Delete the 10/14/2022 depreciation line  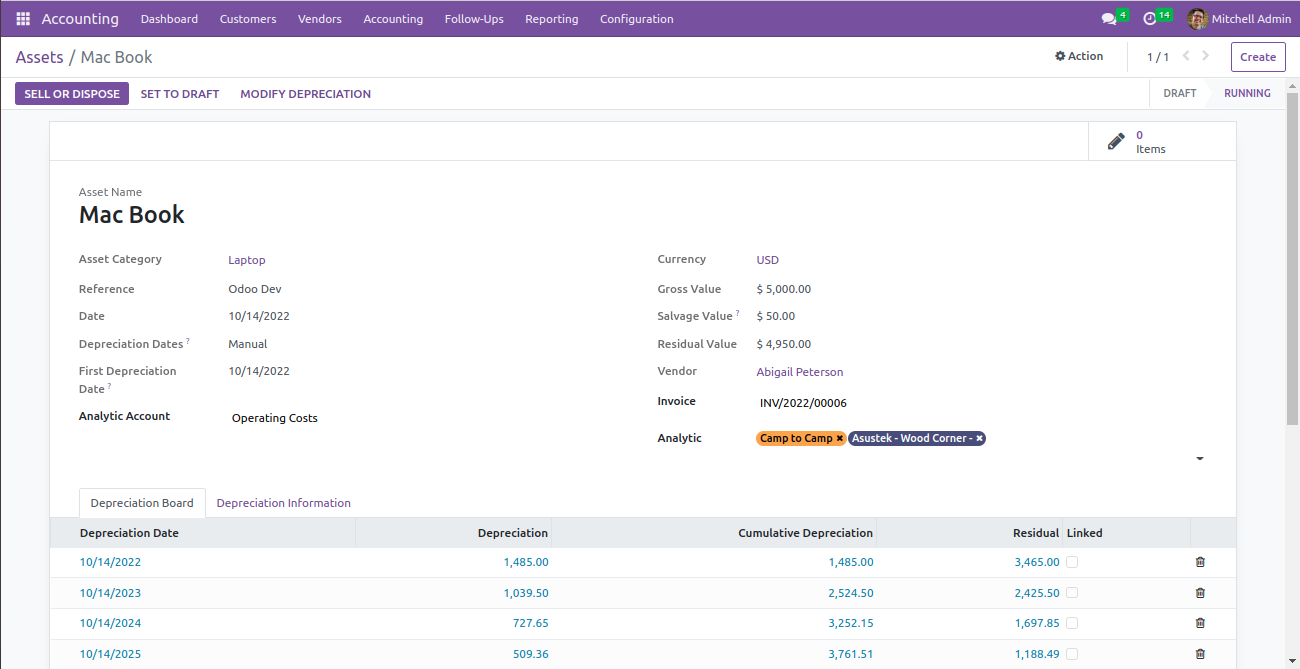coord(1200,562)
